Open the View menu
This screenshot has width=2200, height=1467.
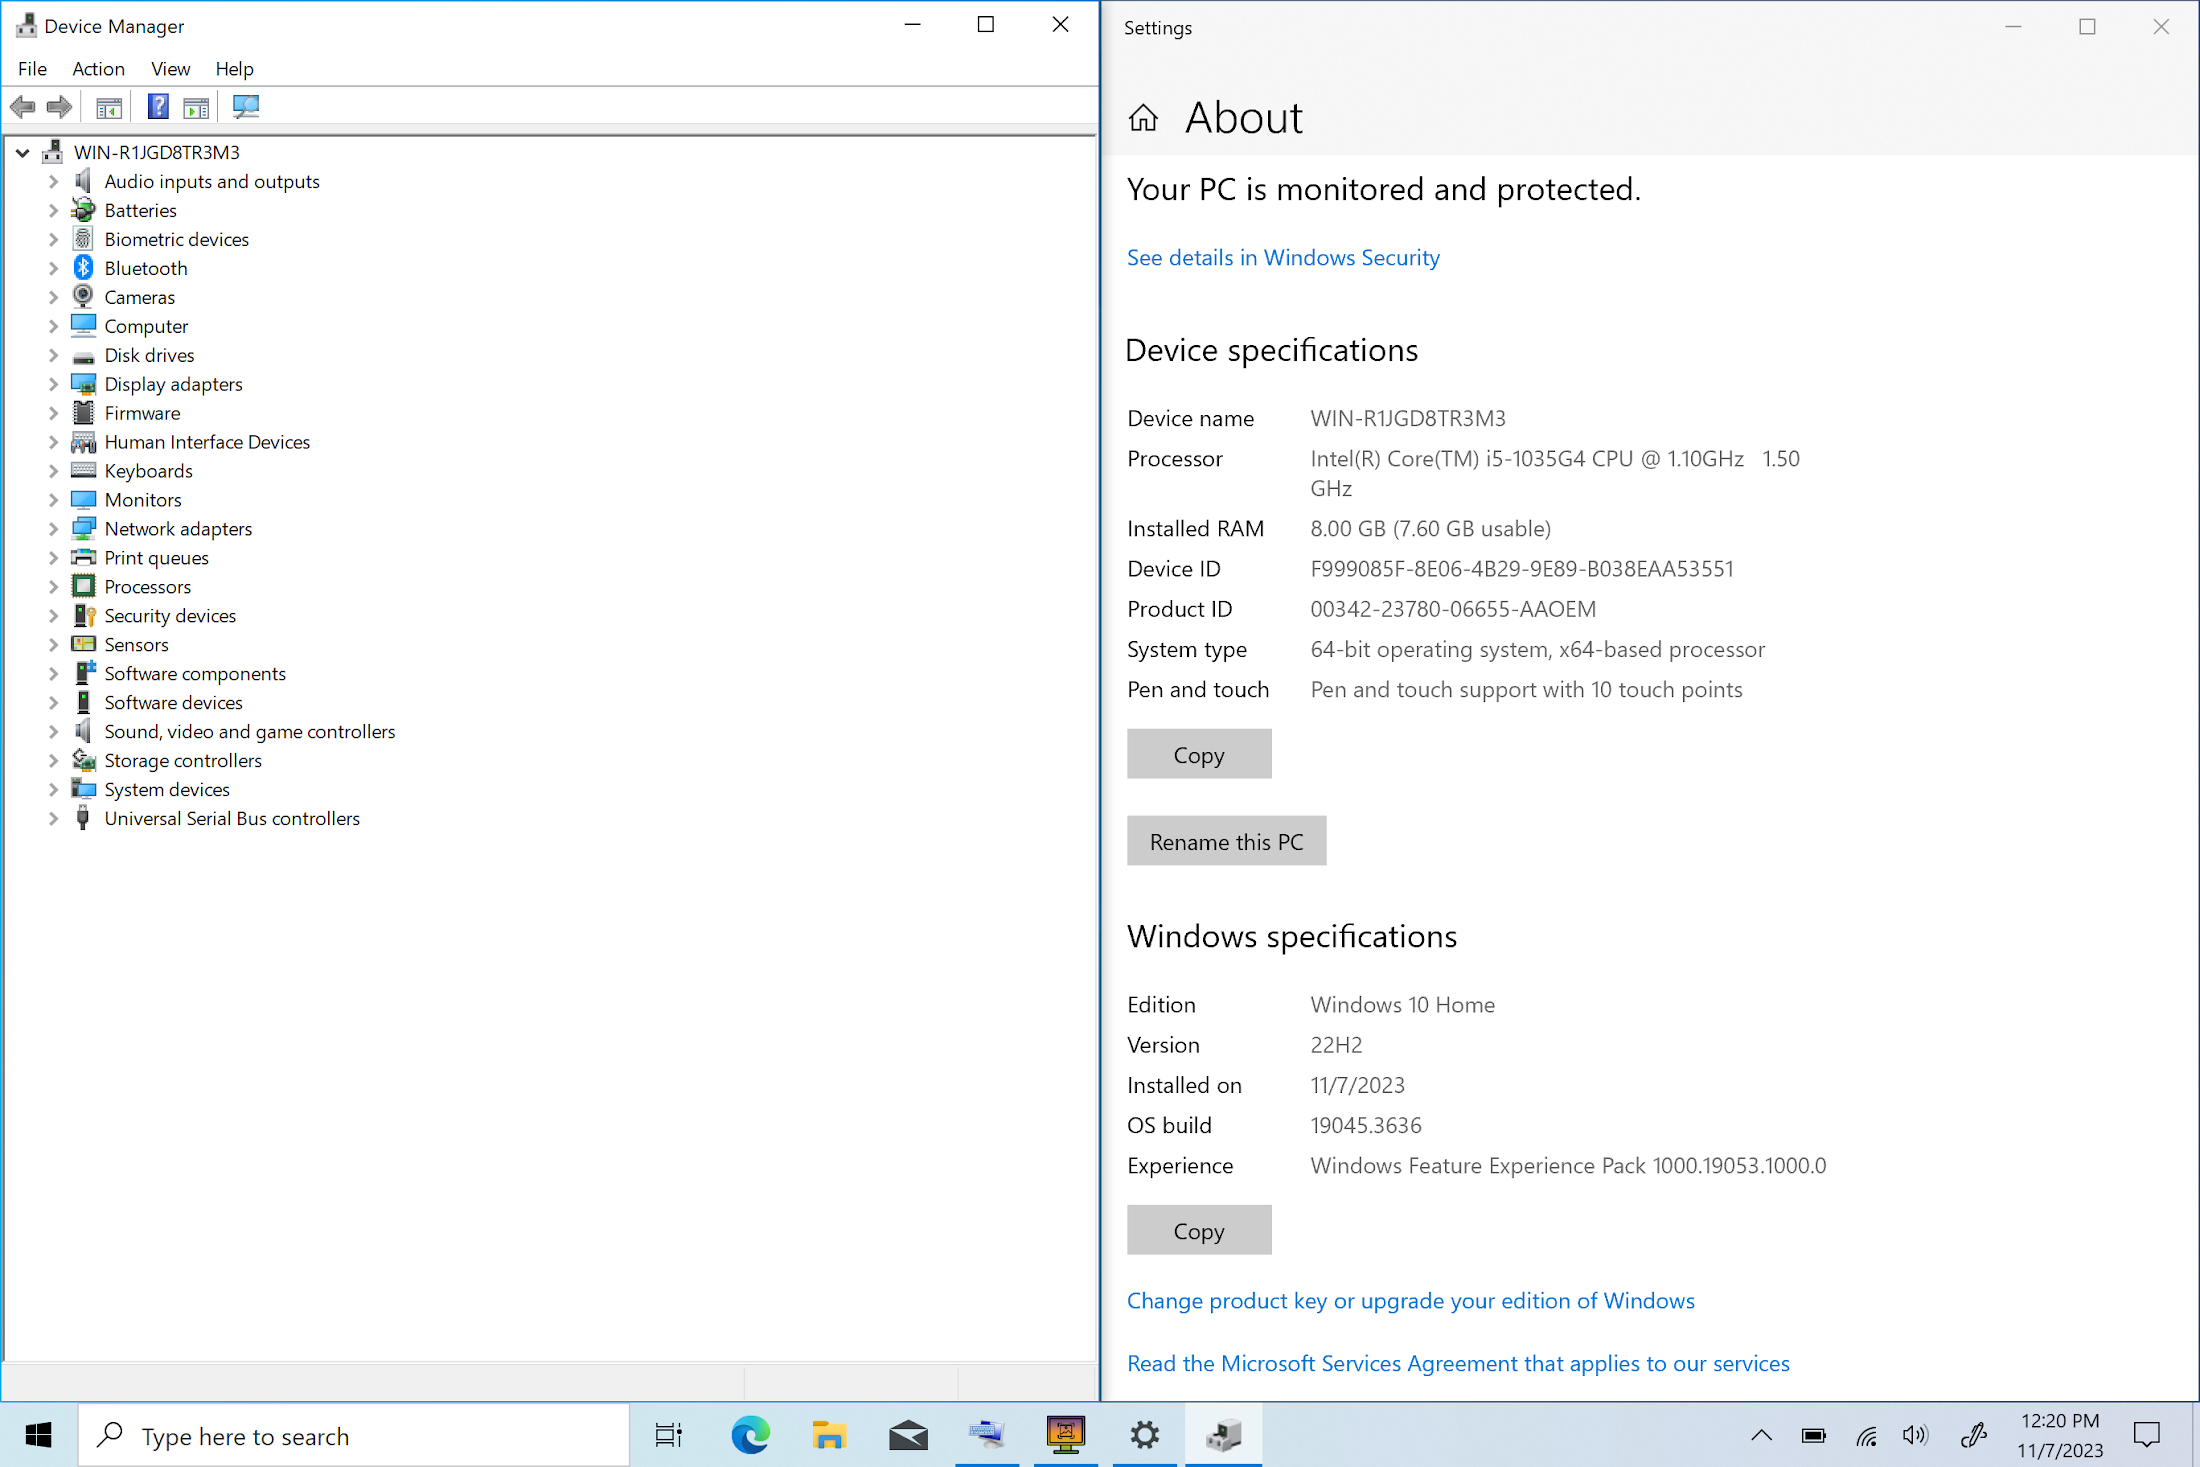tap(170, 69)
